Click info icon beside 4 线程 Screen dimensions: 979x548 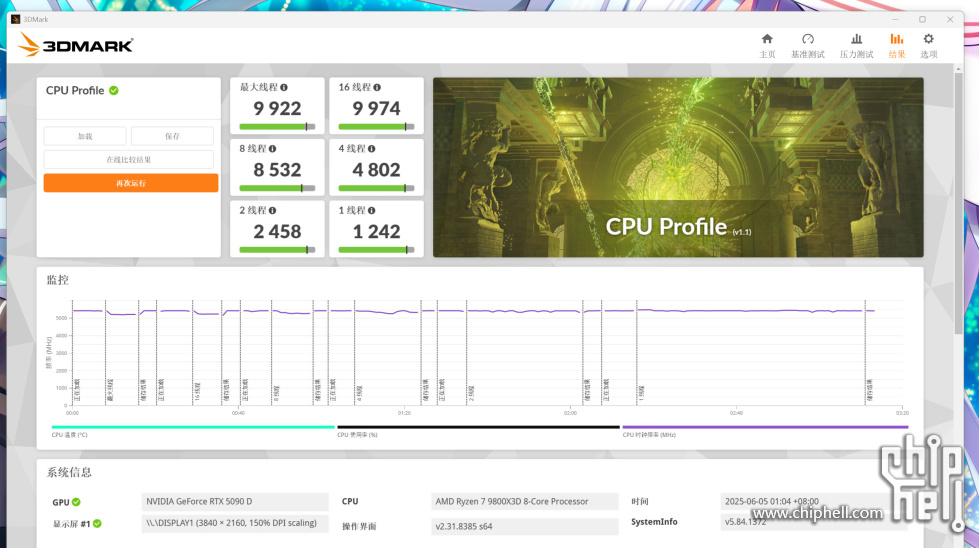371,149
